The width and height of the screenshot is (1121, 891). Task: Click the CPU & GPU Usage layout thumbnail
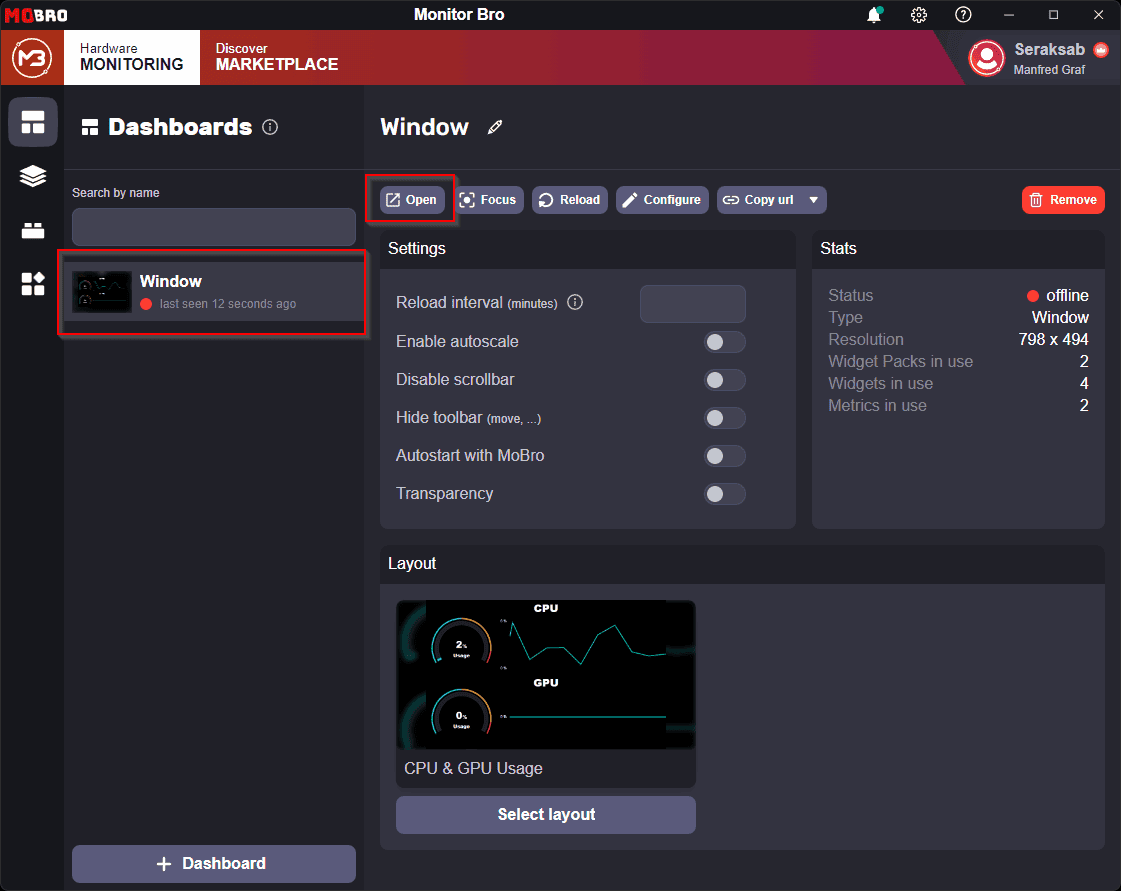click(x=545, y=675)
